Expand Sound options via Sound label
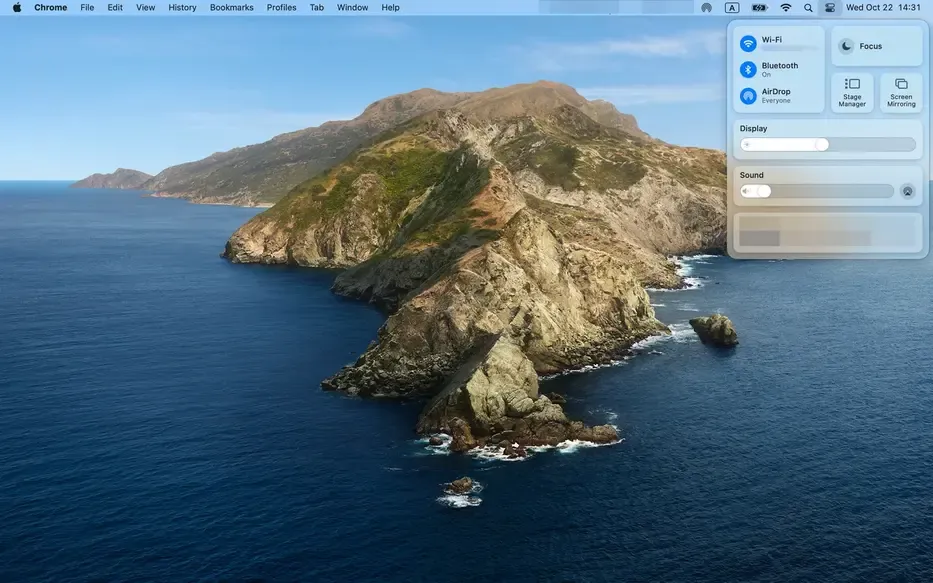The image size is (933, 583). click(752, 175)
